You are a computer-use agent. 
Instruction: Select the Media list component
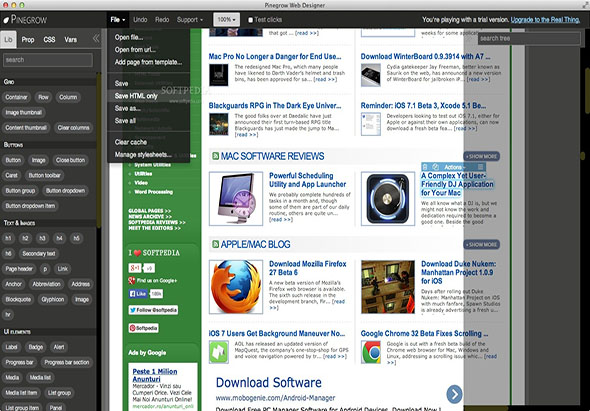[40, 378]
